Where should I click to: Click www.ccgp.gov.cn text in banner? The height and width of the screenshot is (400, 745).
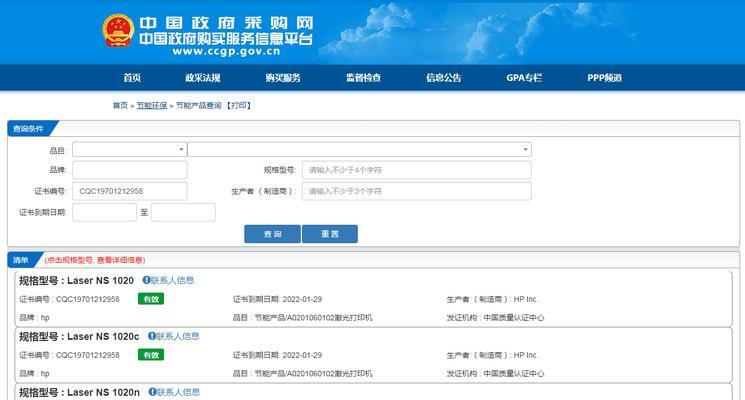coord(227,51)
